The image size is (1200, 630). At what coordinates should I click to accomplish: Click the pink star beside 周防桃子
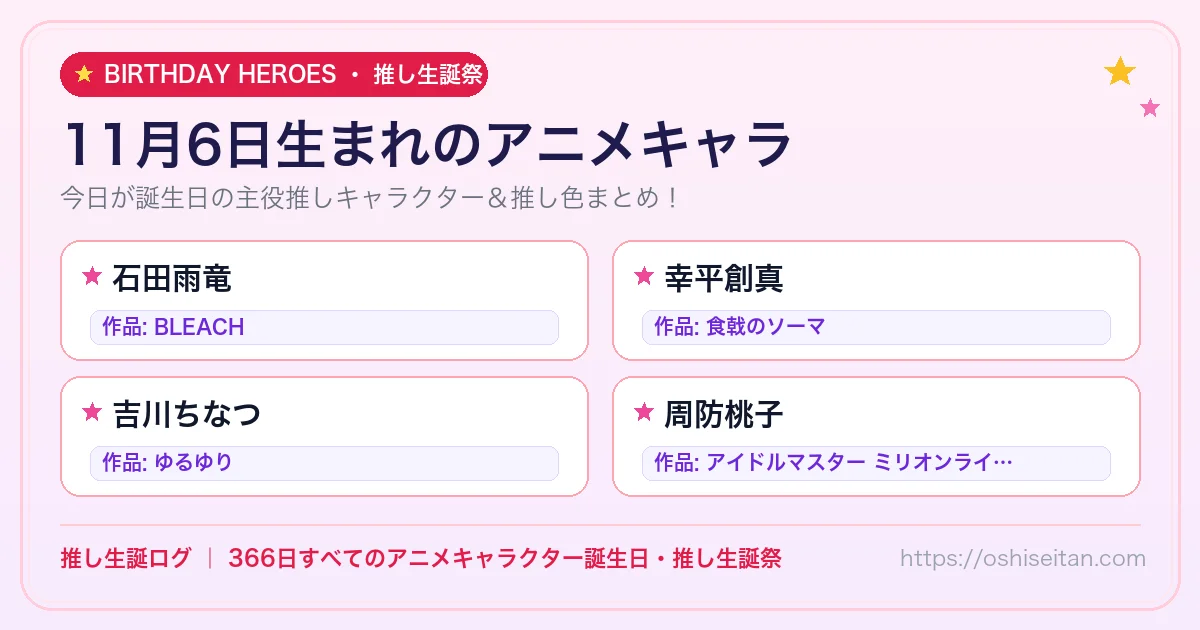[644, 412]
